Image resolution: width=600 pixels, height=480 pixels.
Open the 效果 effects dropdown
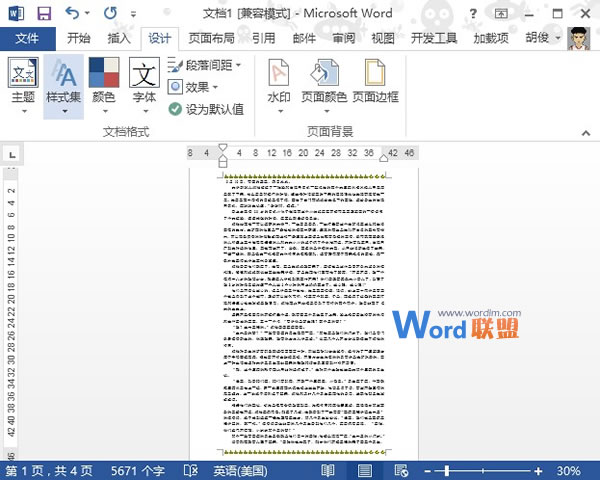[193, 87]
